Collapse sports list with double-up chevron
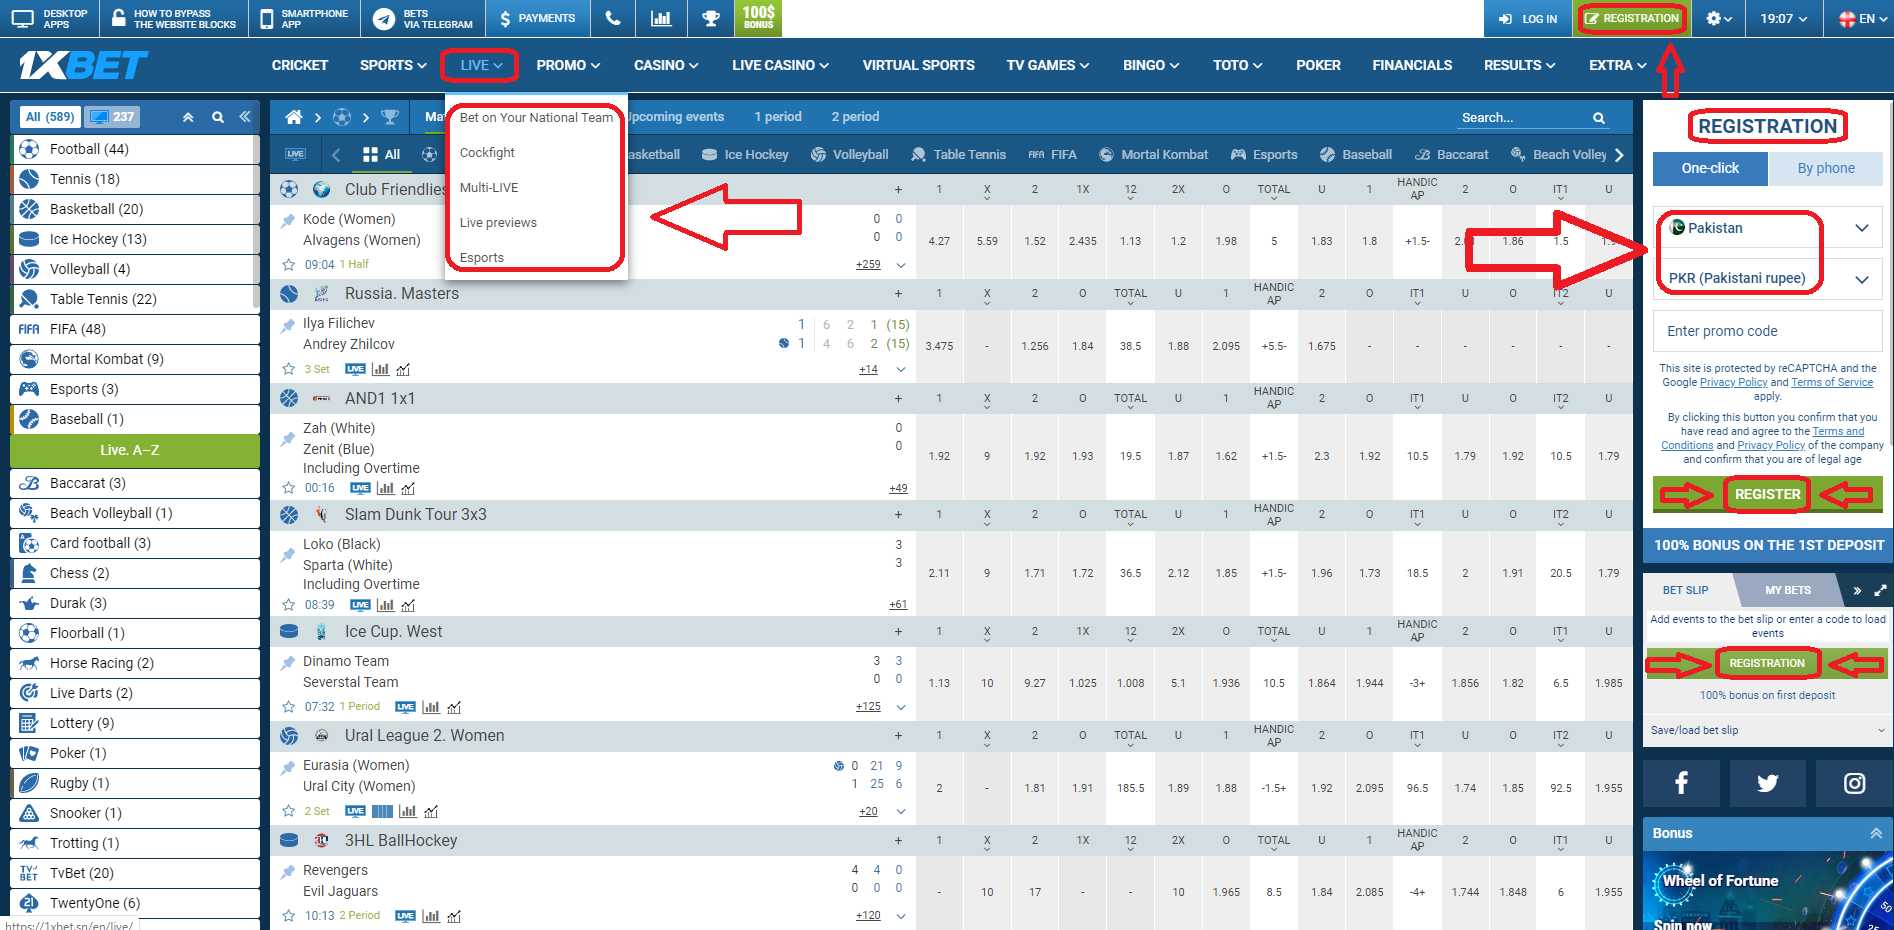1894x930 pixels. [188, 117]
